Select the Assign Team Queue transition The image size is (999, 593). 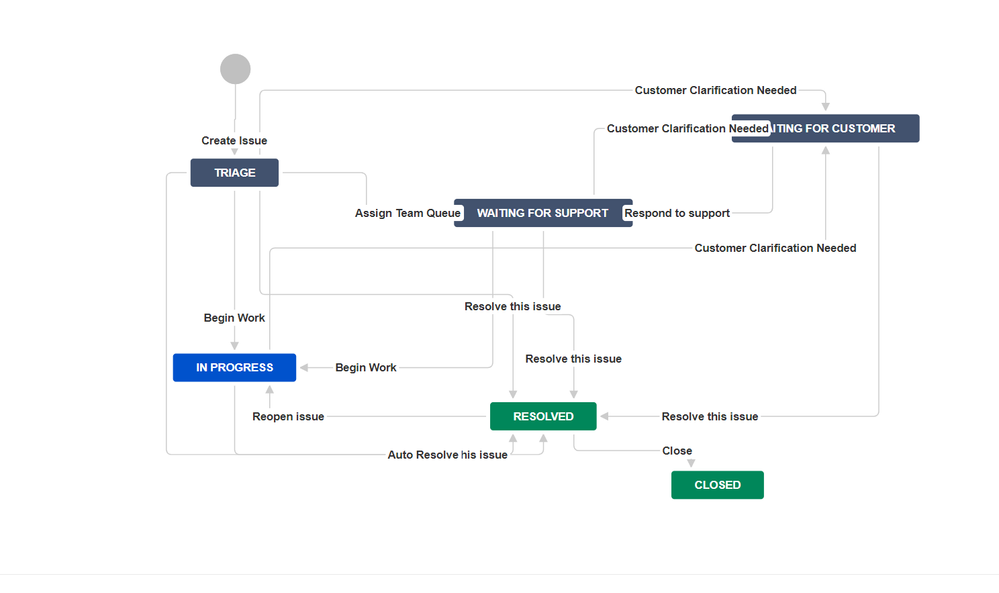pyautogui.click(x=407, y=213)
